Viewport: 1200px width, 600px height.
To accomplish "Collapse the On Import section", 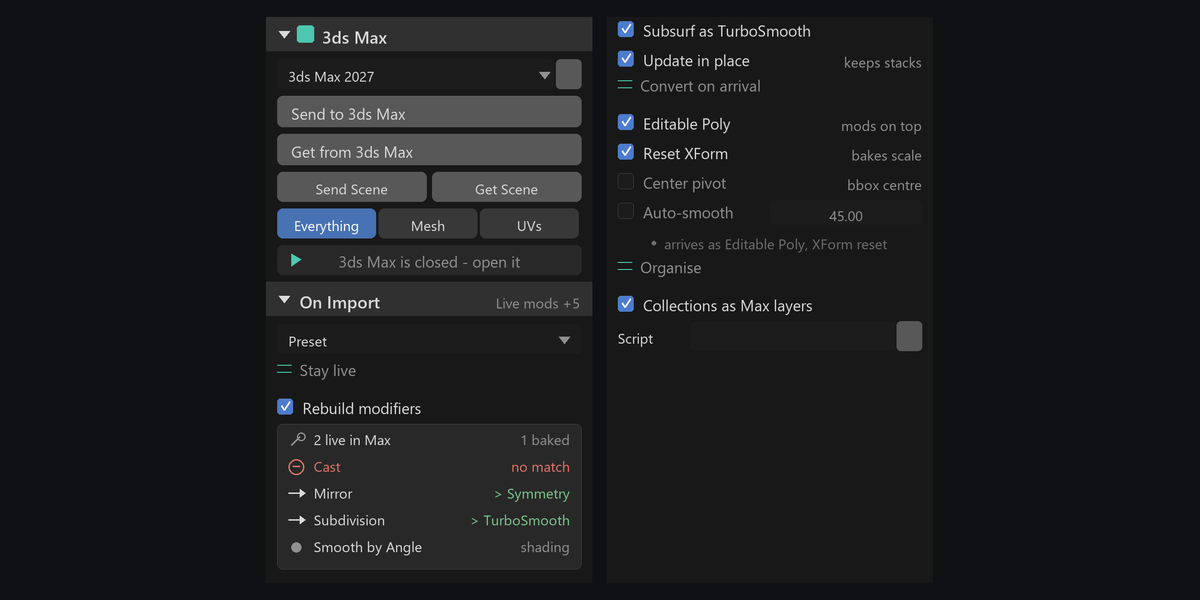I will pyautogui.click(x=285, y=301).
